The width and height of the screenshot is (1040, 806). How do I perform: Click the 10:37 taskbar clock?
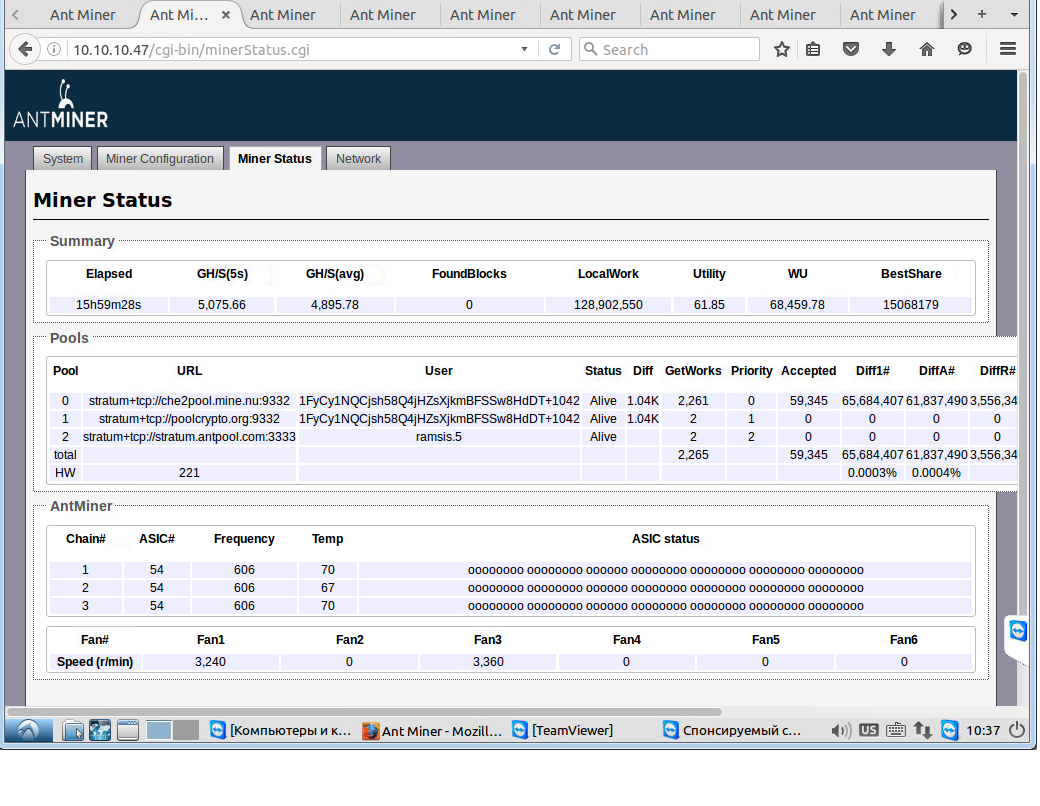[983, 730]
